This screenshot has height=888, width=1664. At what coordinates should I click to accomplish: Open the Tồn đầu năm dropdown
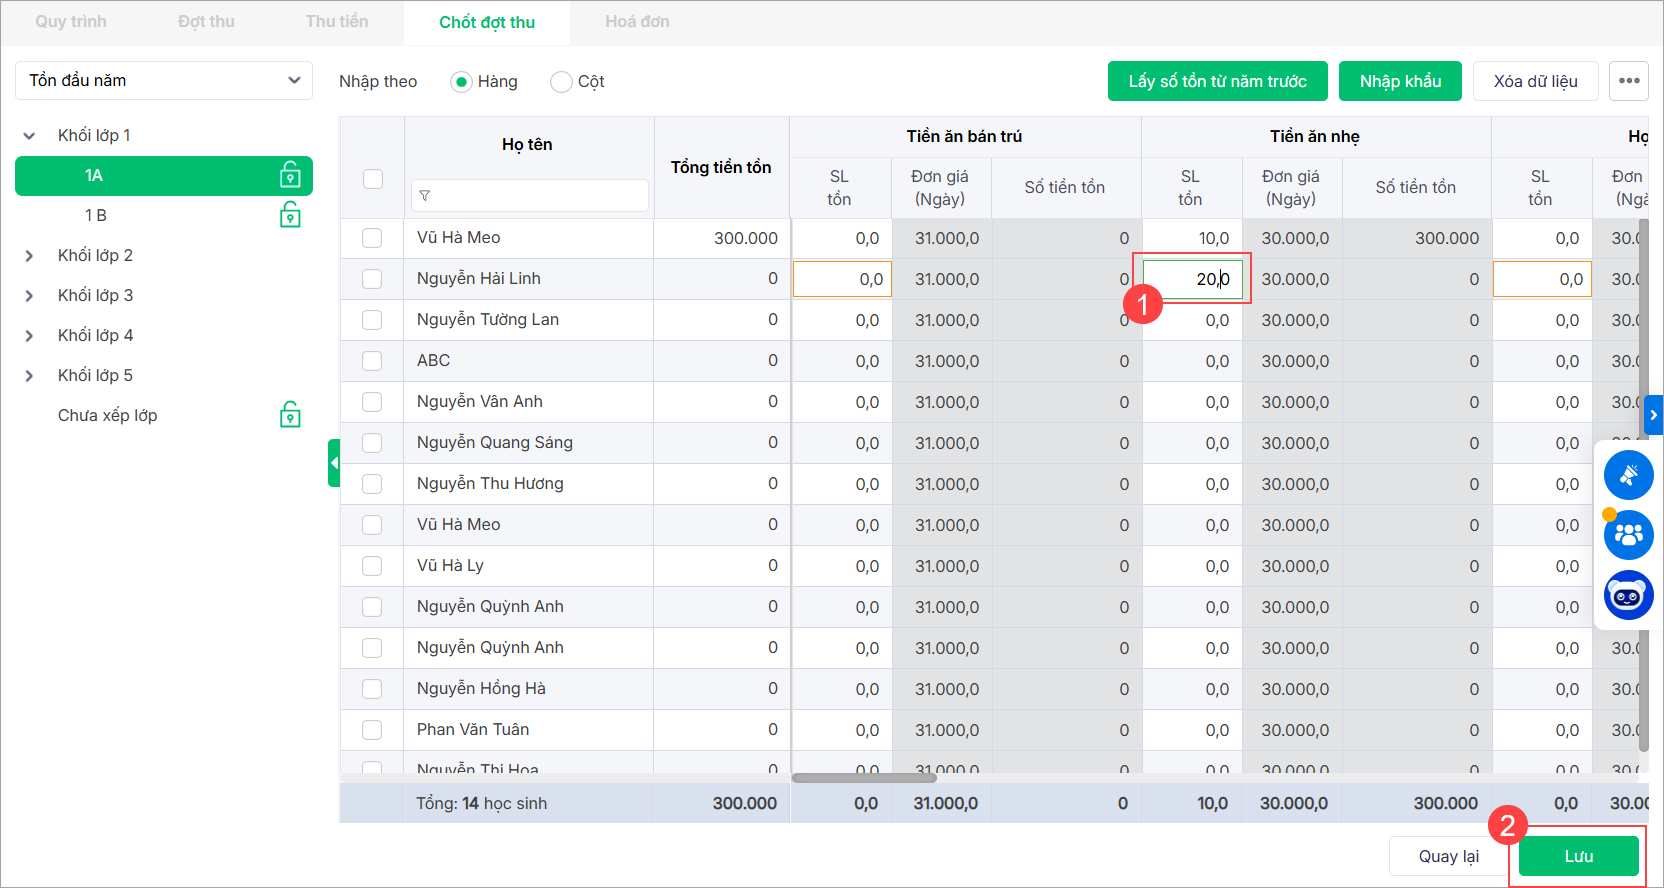point(164,81)
